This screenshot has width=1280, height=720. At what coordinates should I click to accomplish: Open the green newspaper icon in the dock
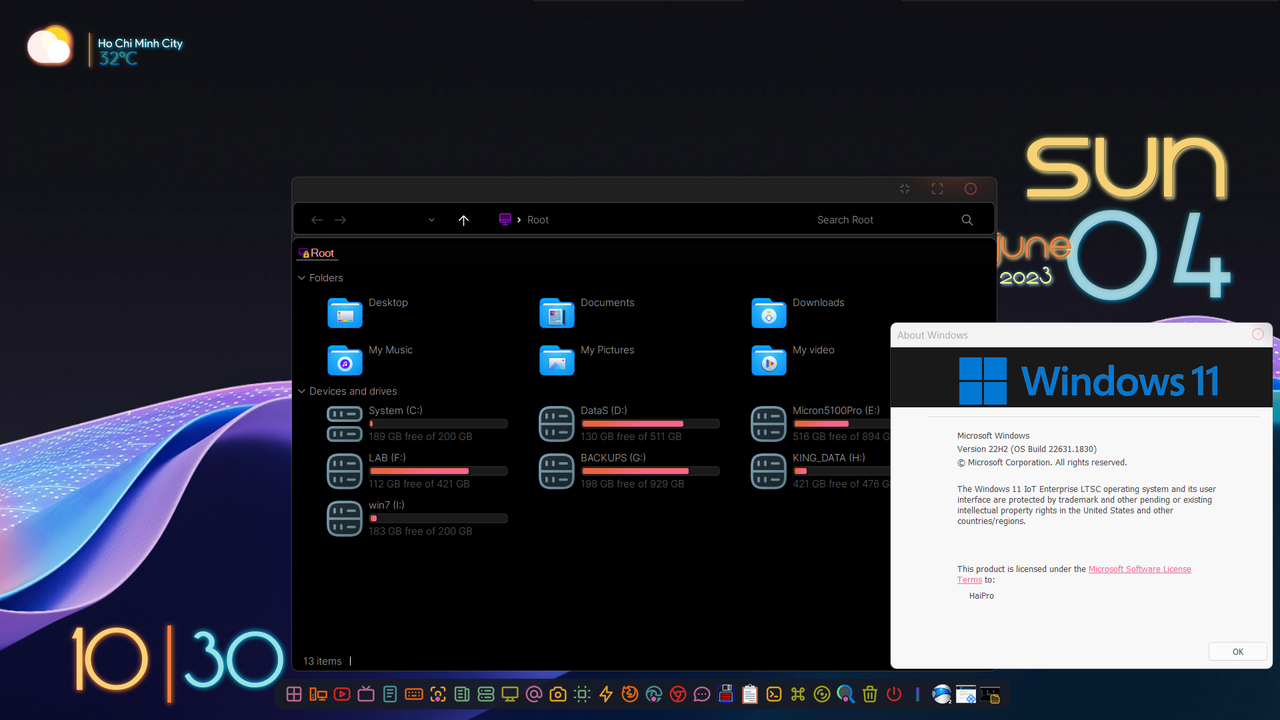(462, 694)
